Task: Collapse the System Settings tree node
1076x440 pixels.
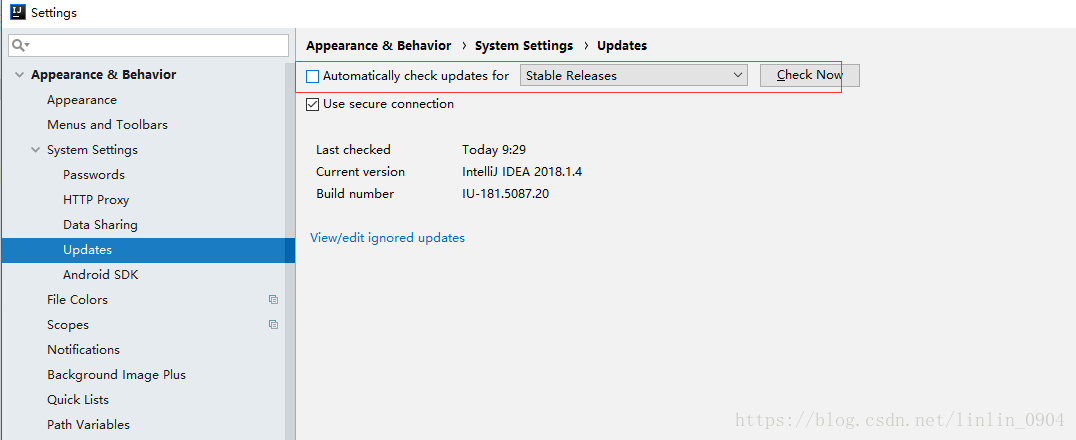Action: pos(35,150)
